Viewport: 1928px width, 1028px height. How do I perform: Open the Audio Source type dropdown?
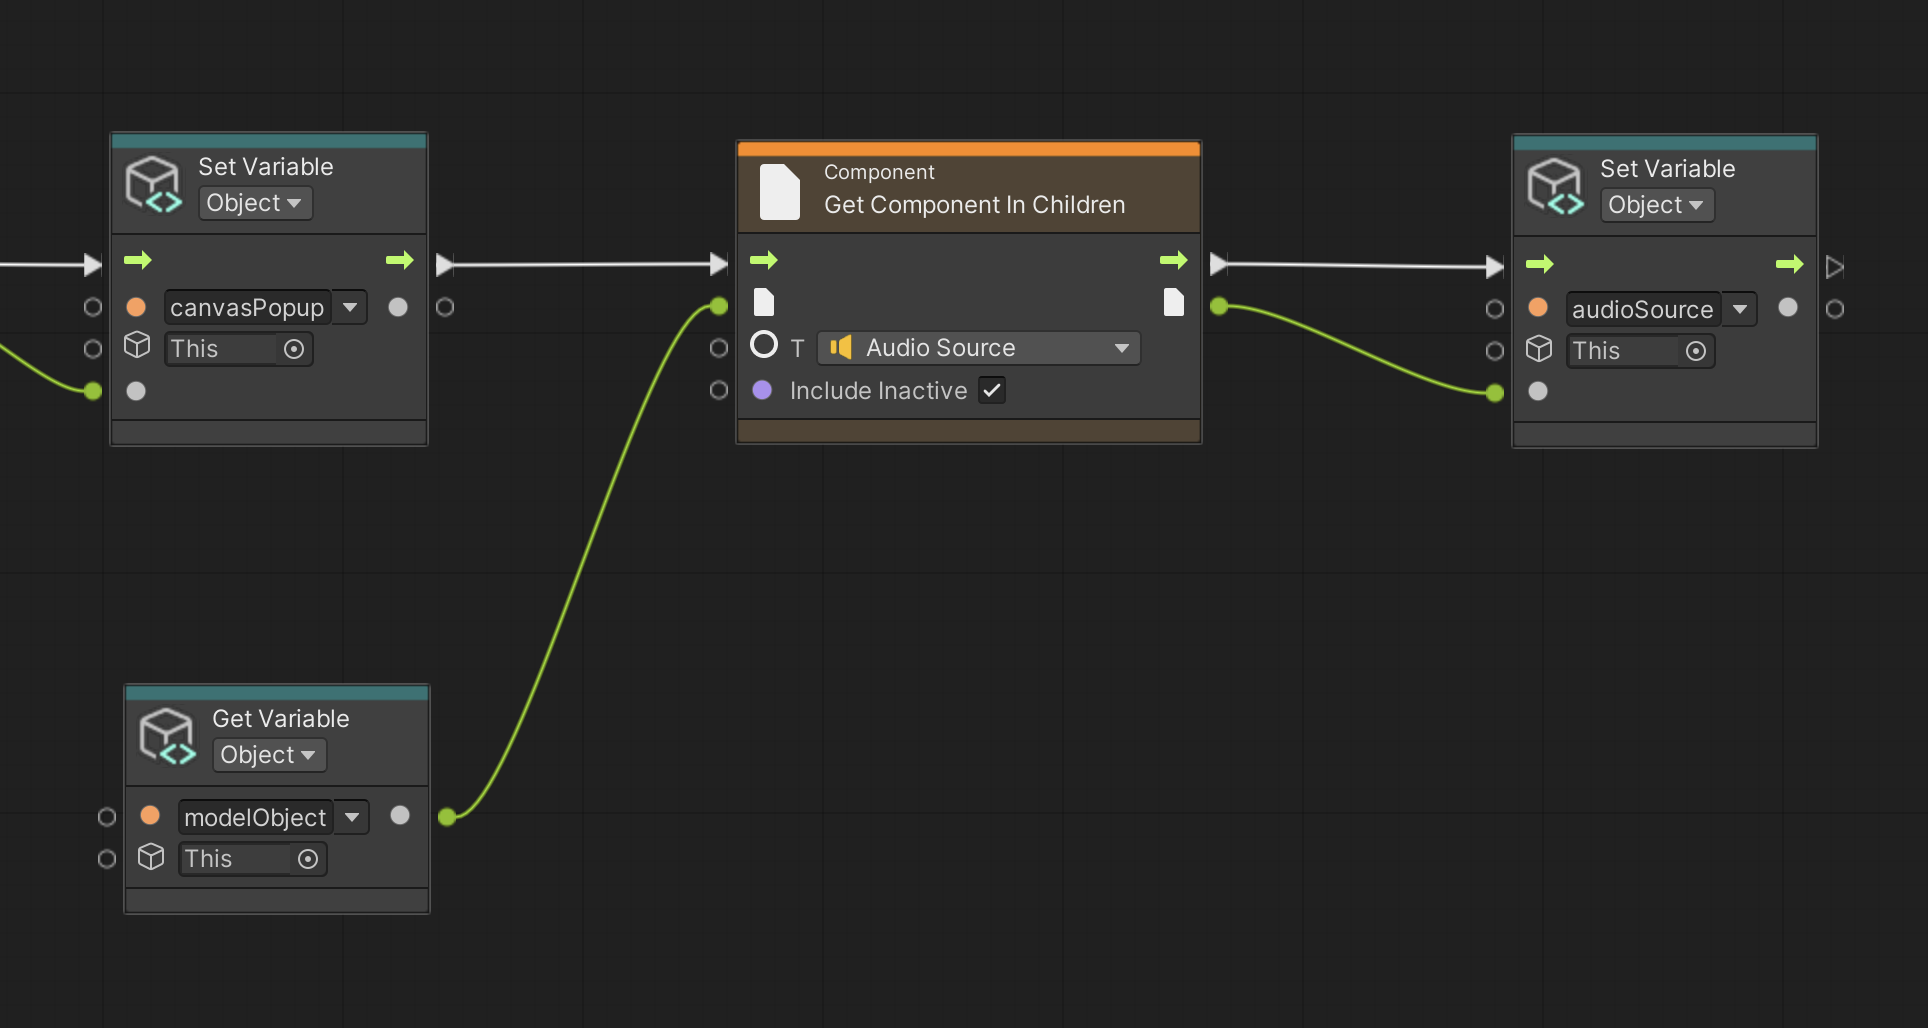[x=1121, y=348]
